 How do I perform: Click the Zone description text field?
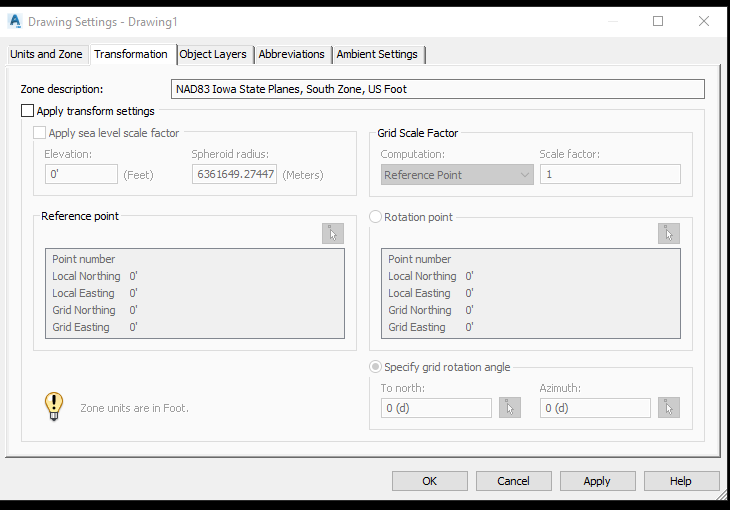(437, 89)
